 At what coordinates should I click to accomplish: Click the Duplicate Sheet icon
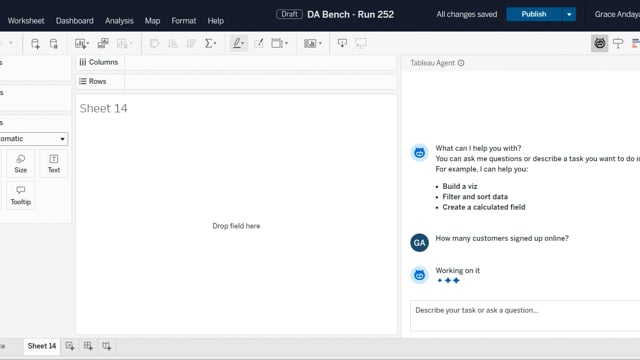pyautogui.click(x=103, y=43)
